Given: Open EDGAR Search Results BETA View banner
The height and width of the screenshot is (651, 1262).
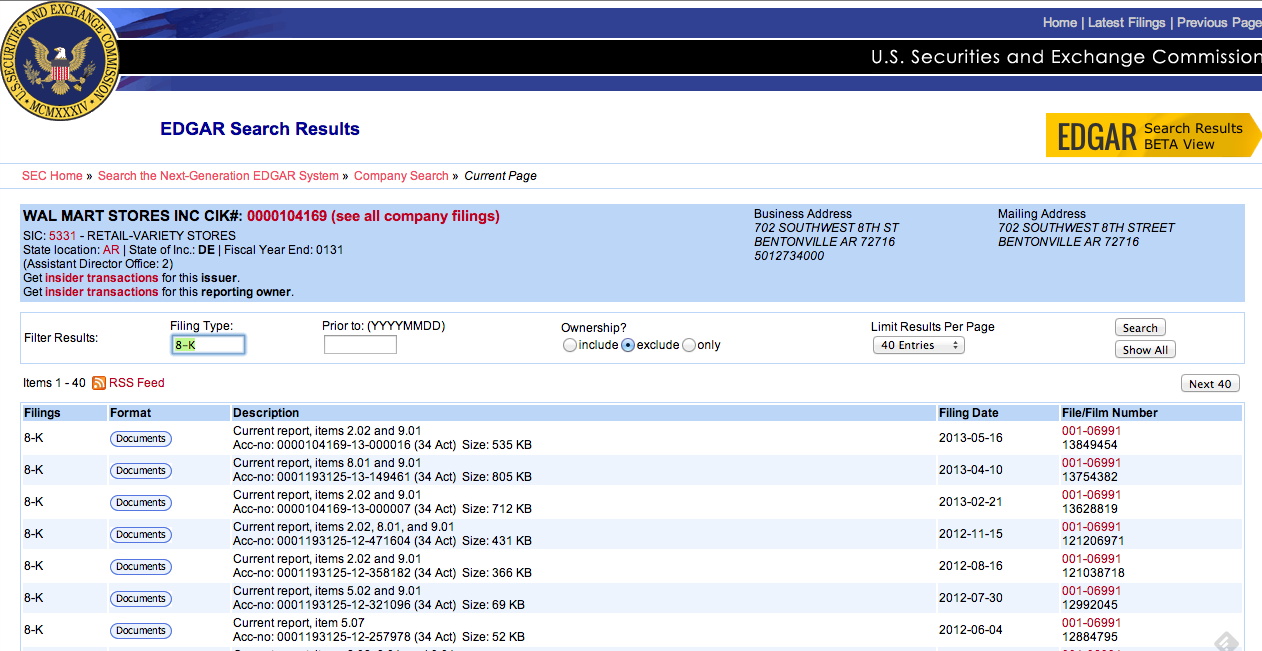Looking at the screenshot, I should [x=1153, y=135].
